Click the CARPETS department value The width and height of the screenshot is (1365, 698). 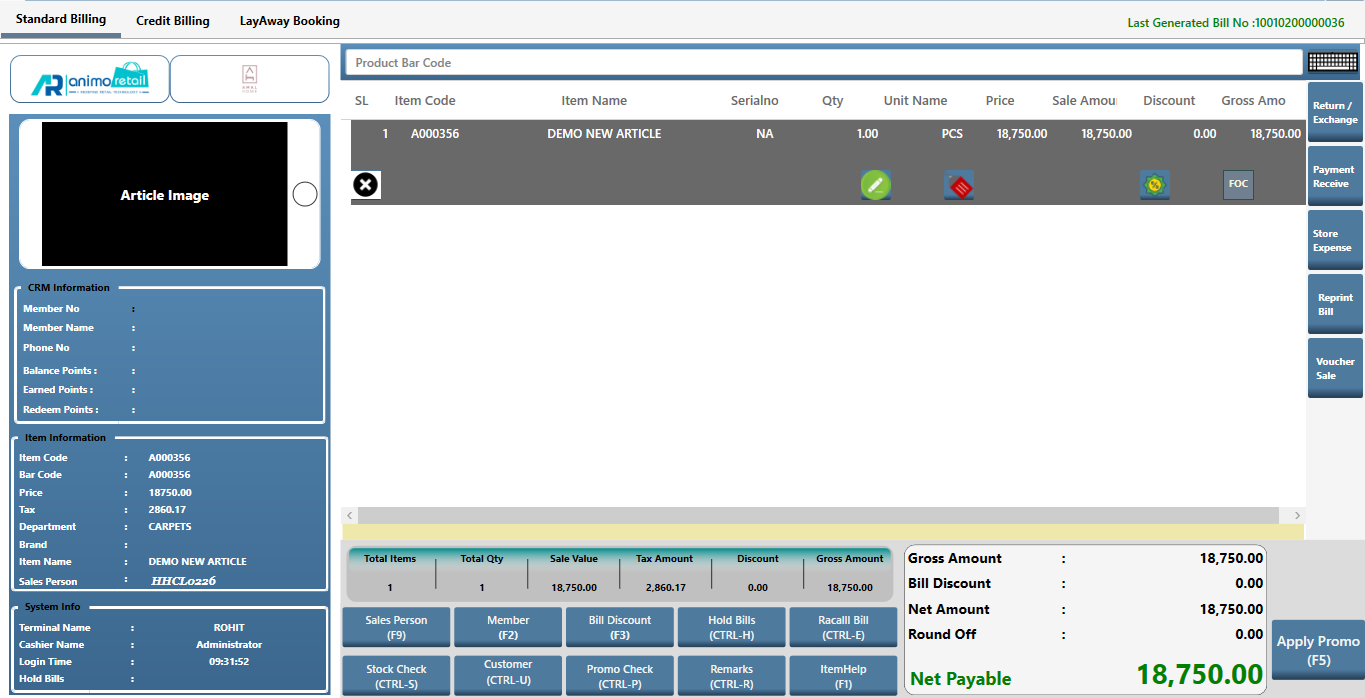click(x=170, y=527)
